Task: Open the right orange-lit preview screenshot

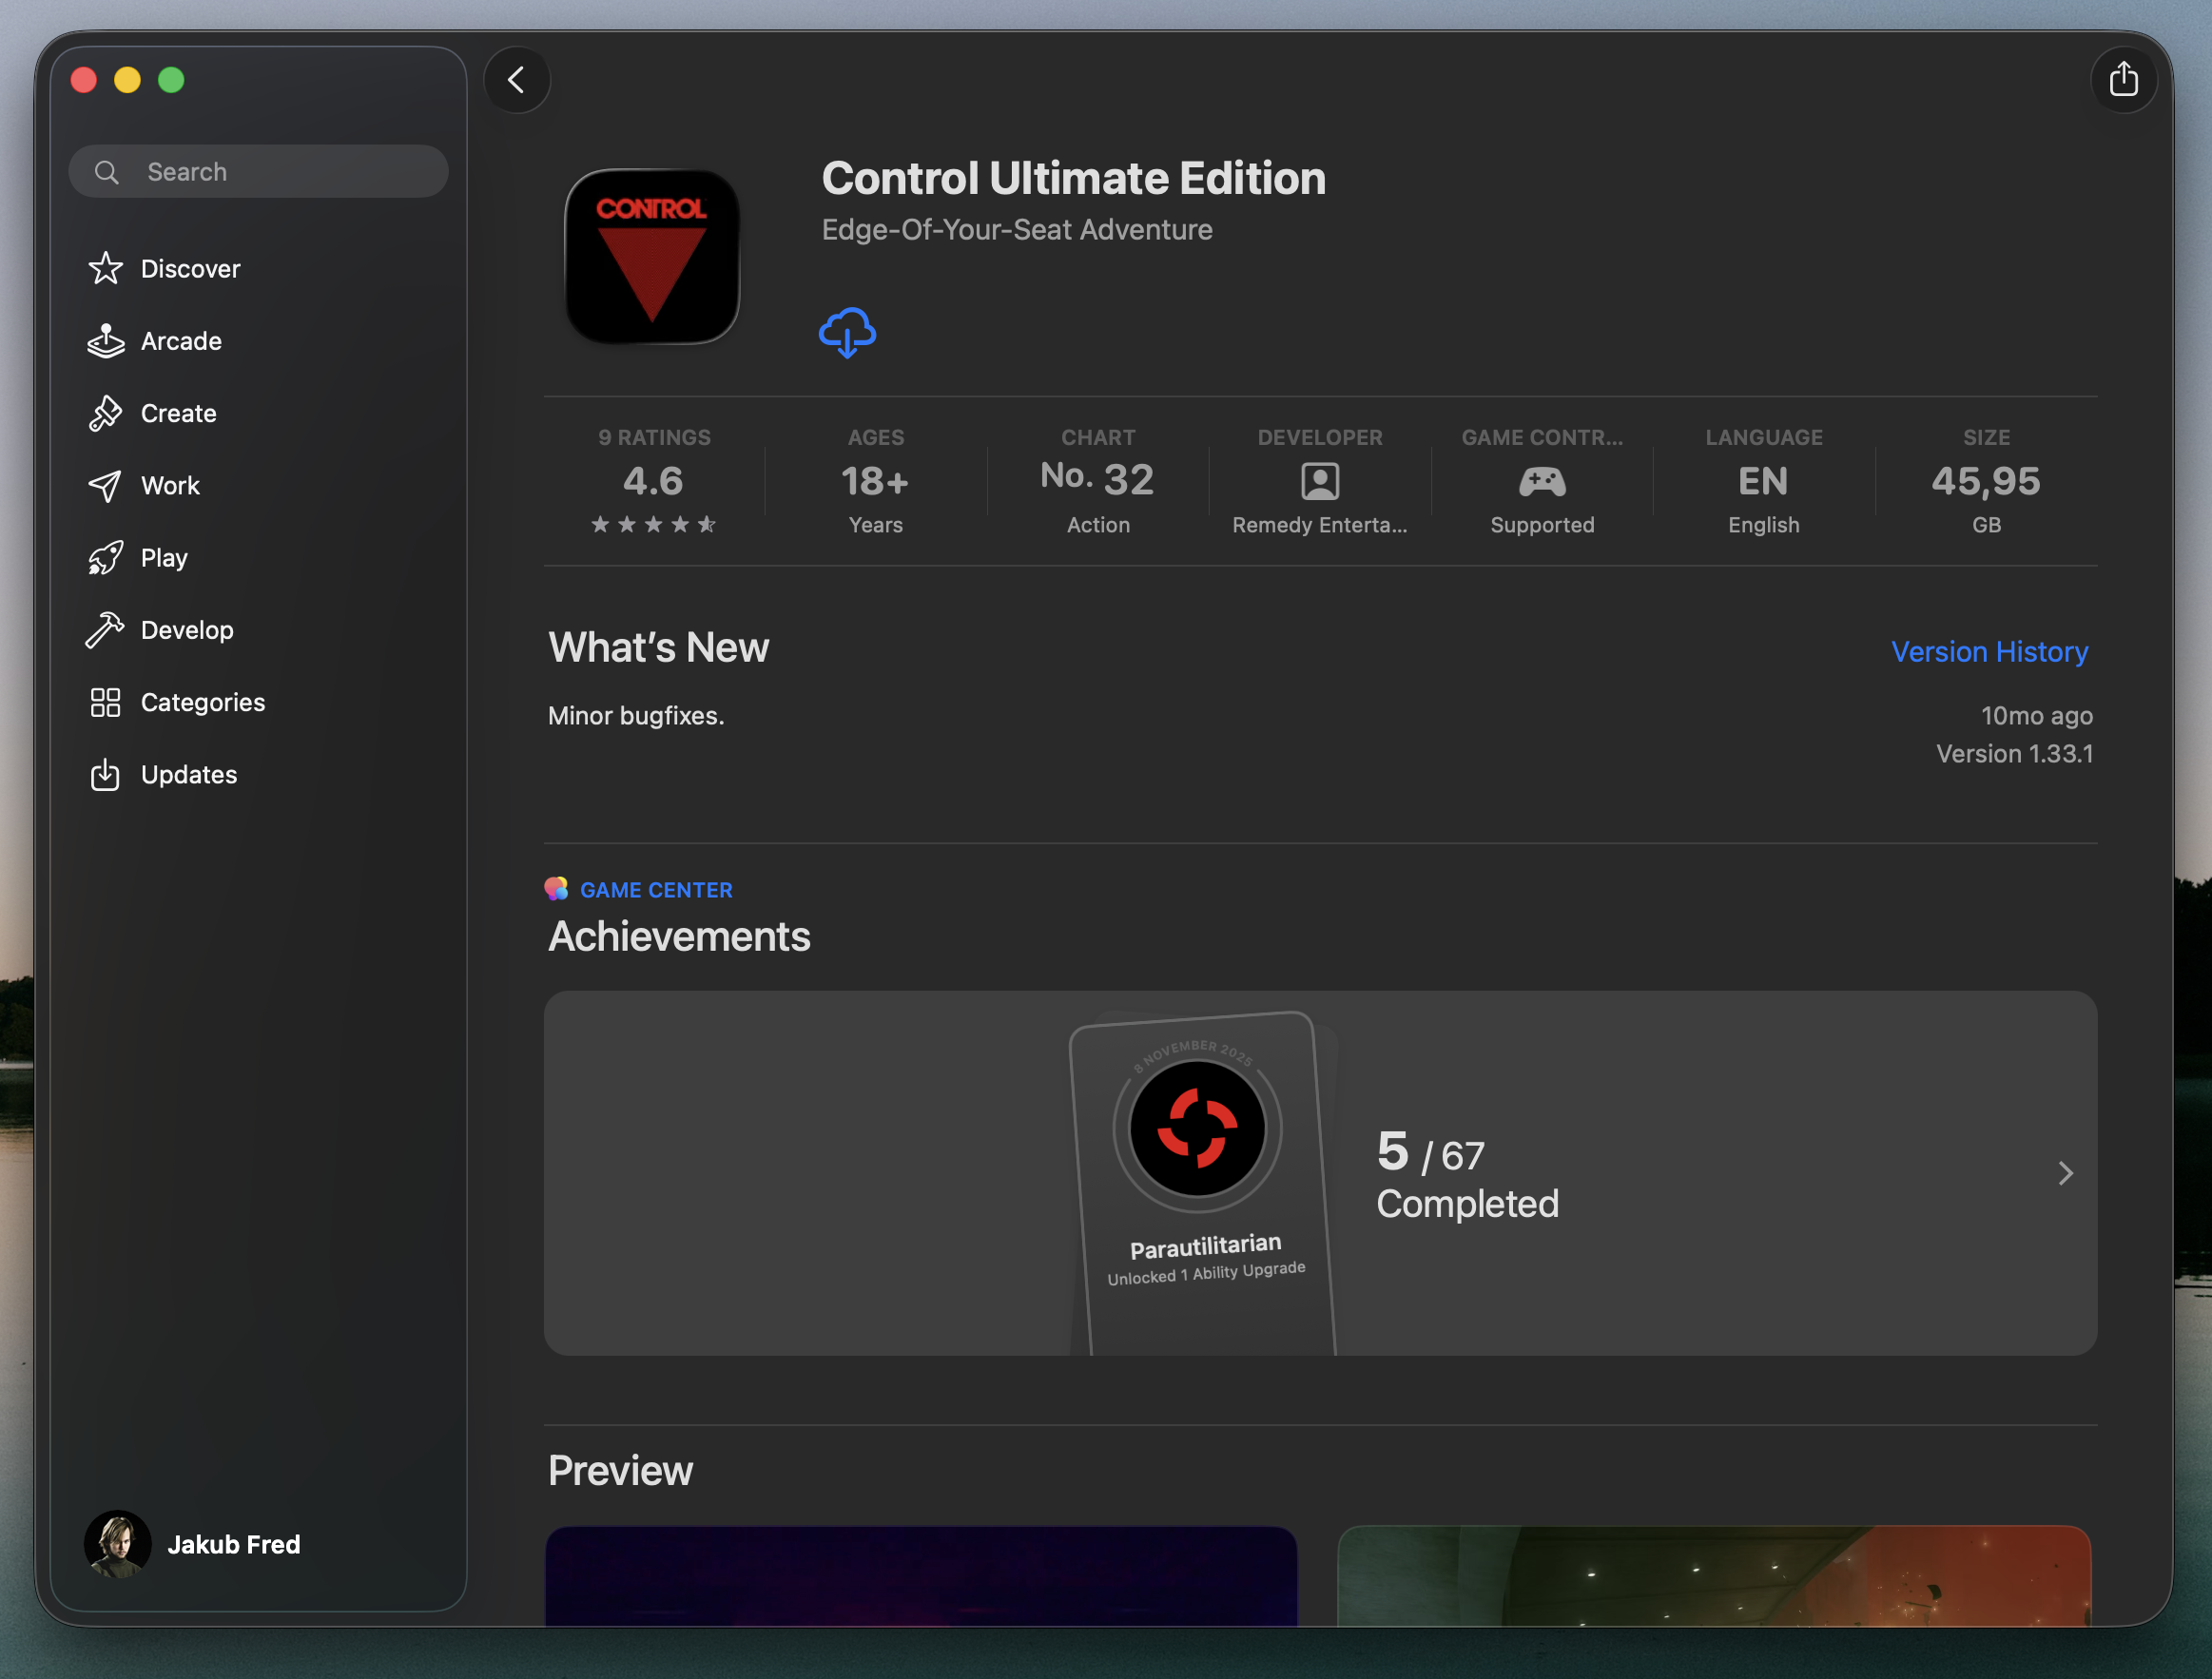Action: 1714,1576
